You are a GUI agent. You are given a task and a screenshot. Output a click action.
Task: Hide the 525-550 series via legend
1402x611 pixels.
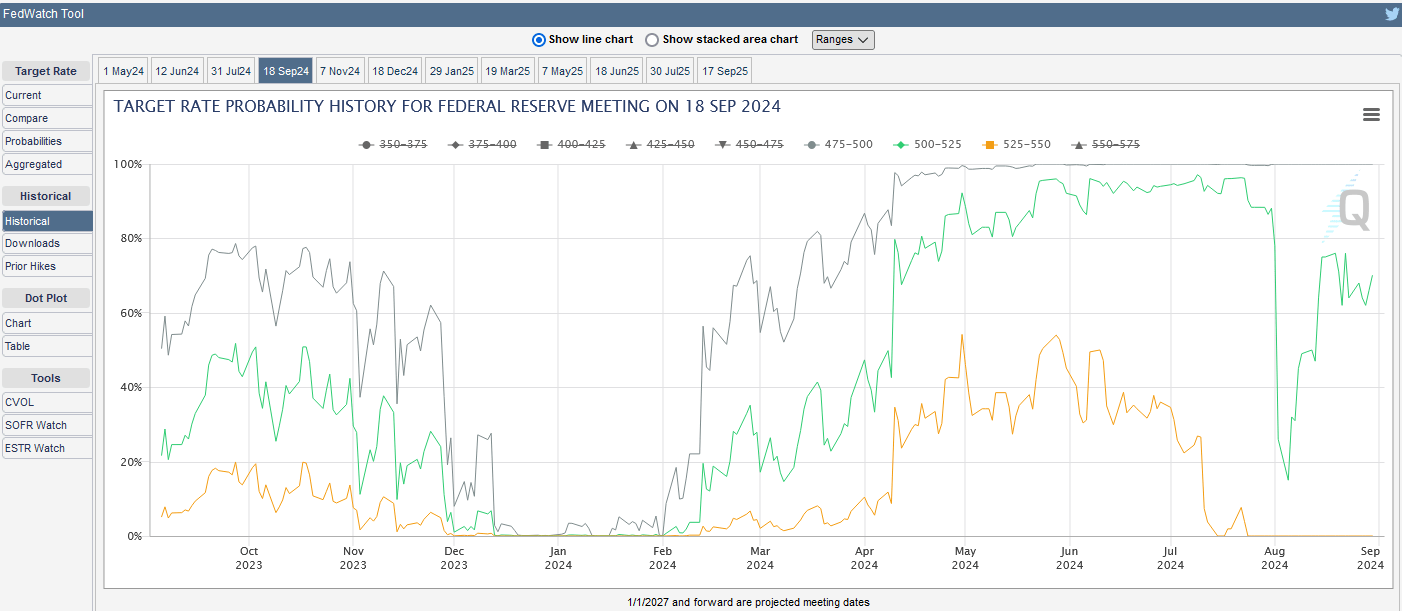(x=1028, y=144)
